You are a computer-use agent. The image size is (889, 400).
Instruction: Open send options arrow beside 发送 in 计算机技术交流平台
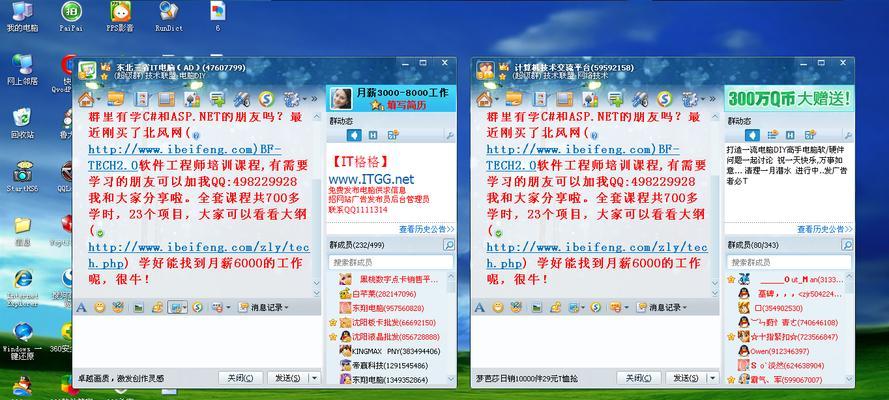pyautogui.click(x=713, y=378)
